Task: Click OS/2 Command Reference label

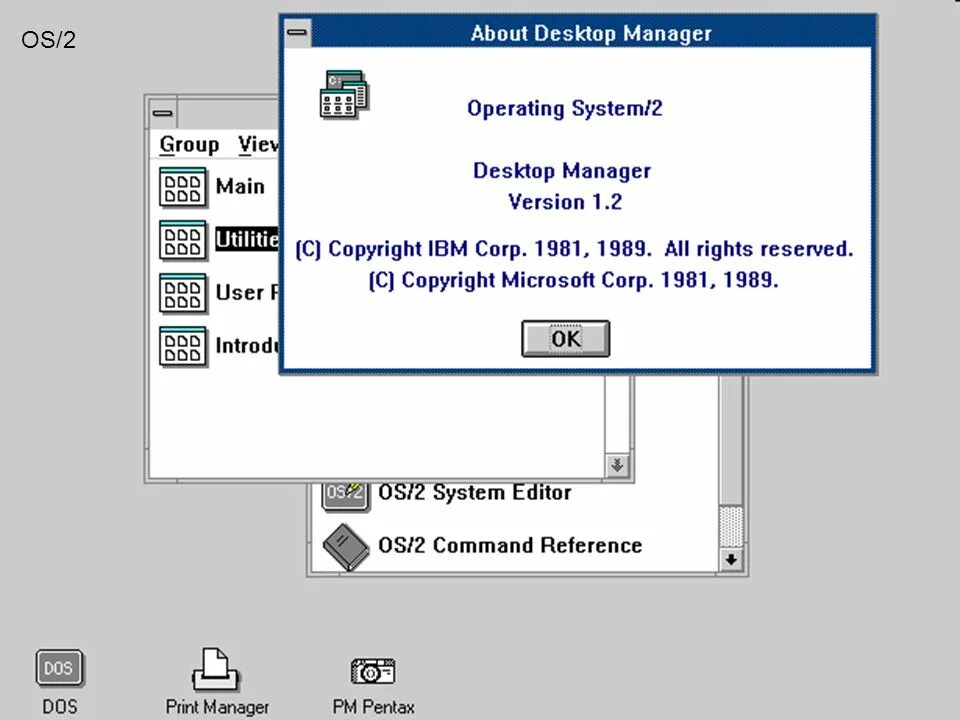Action: (x=510, y=545)
